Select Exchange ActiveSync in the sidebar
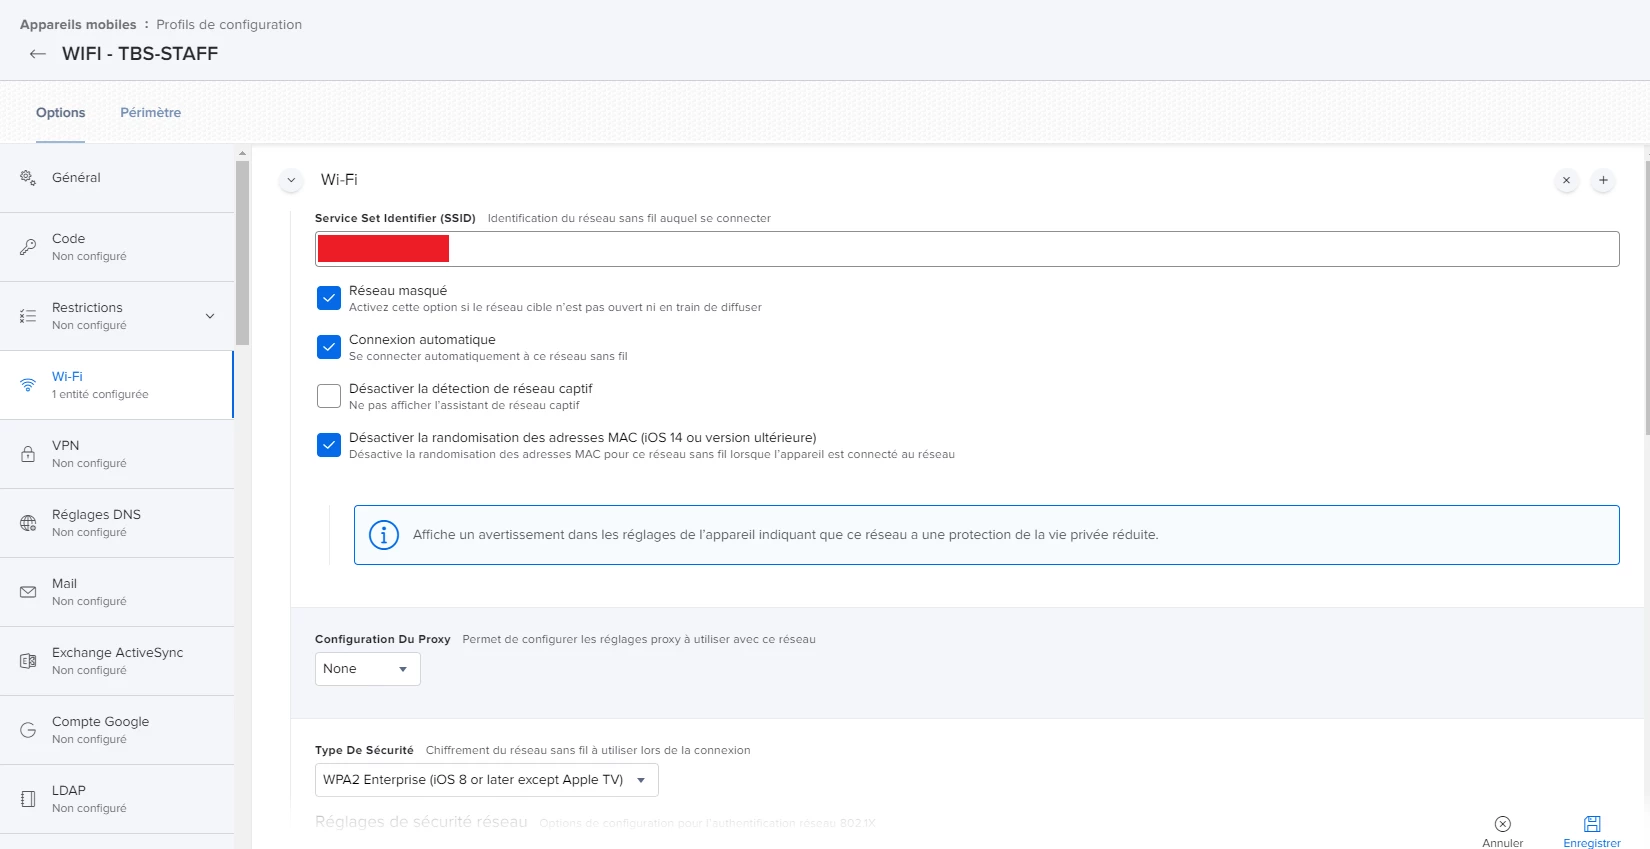This screenshot has width=1650, height=849. pos(117,661)
